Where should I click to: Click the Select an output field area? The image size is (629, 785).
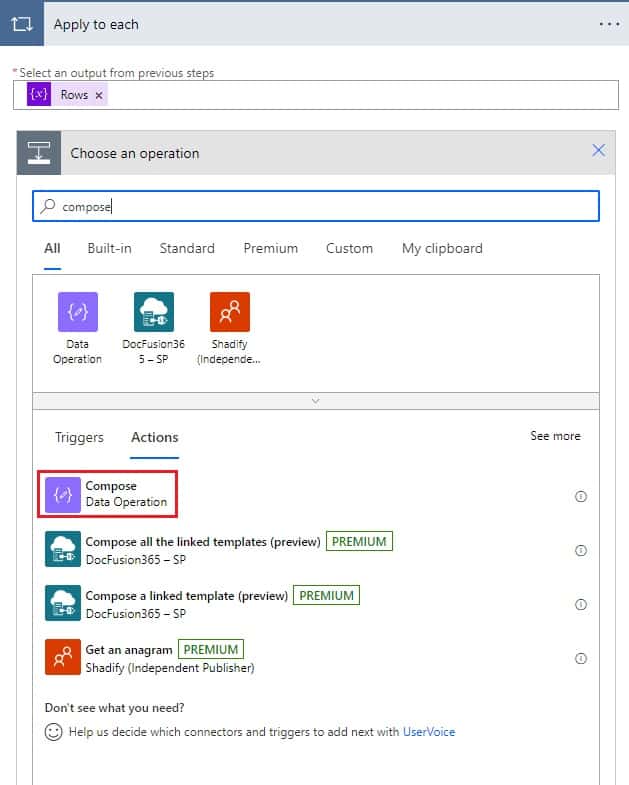[316, 95]
